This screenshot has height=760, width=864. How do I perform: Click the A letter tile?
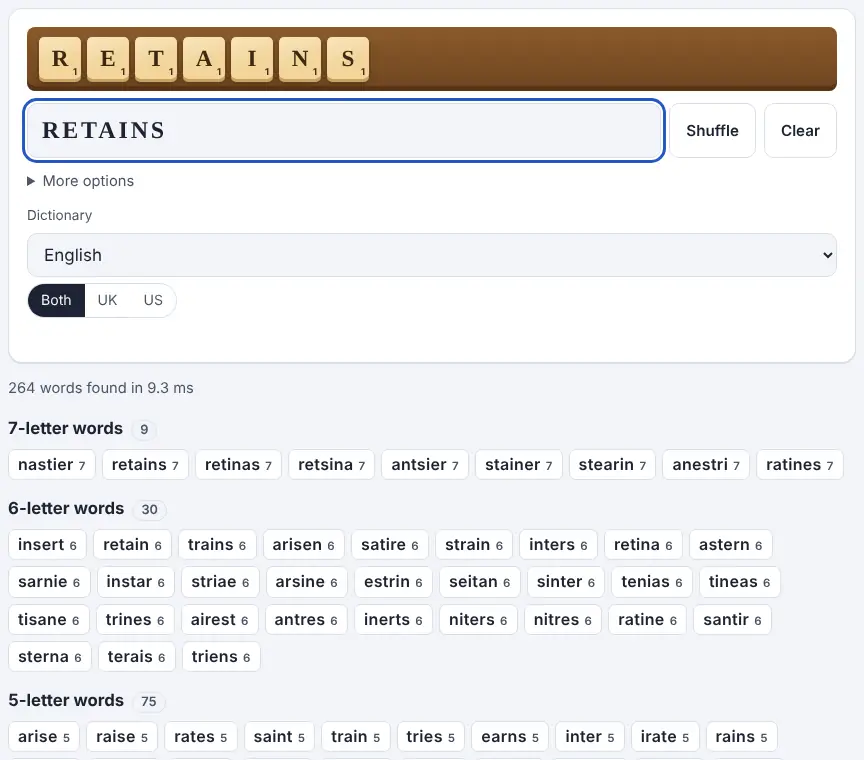click(x=204, y=59)
